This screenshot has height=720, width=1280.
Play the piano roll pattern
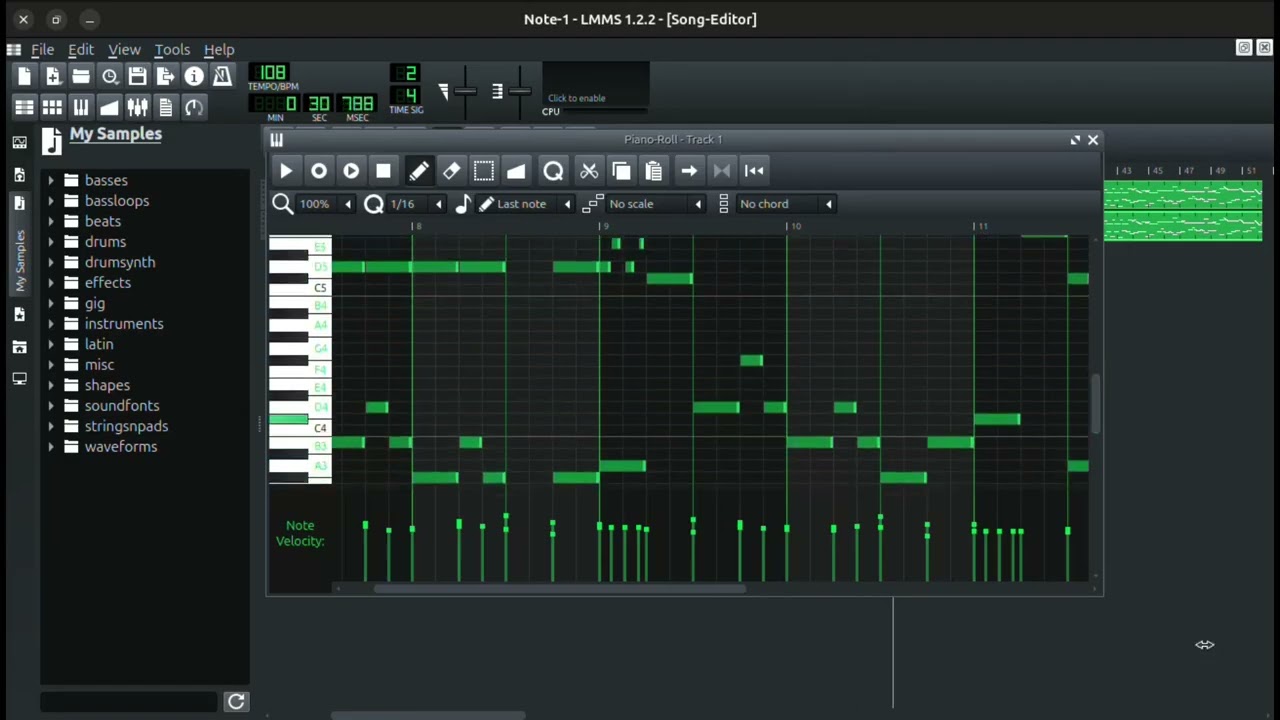tap(286, 171)
